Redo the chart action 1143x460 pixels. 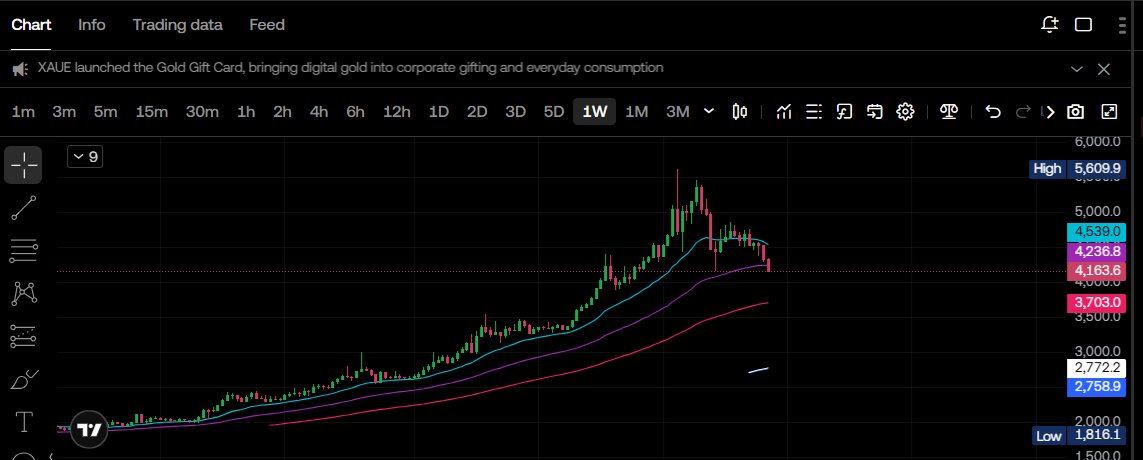coord(1023,112)
